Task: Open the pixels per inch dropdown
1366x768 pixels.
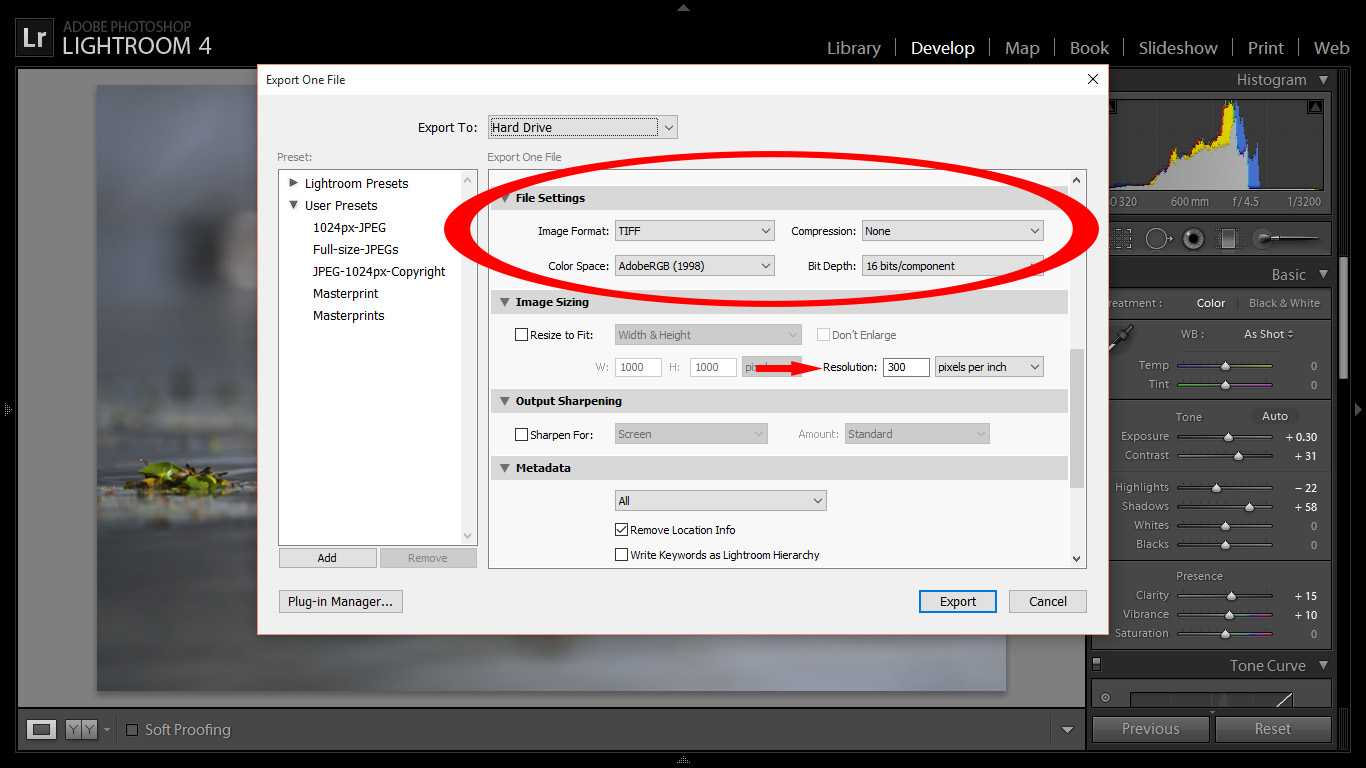Action: coord(989,367)
